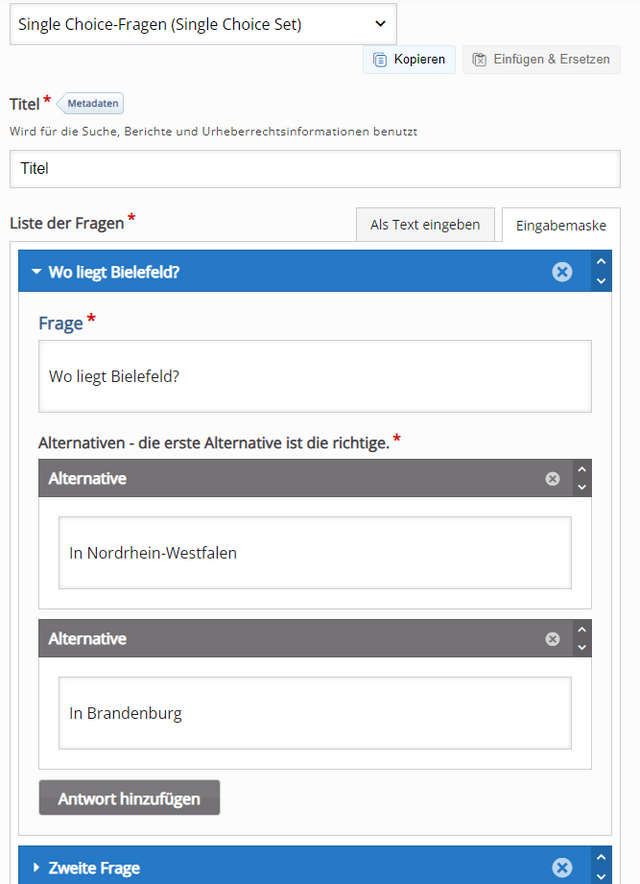
Task: Select the Eingabemaske tab
Action: point(561,226)
